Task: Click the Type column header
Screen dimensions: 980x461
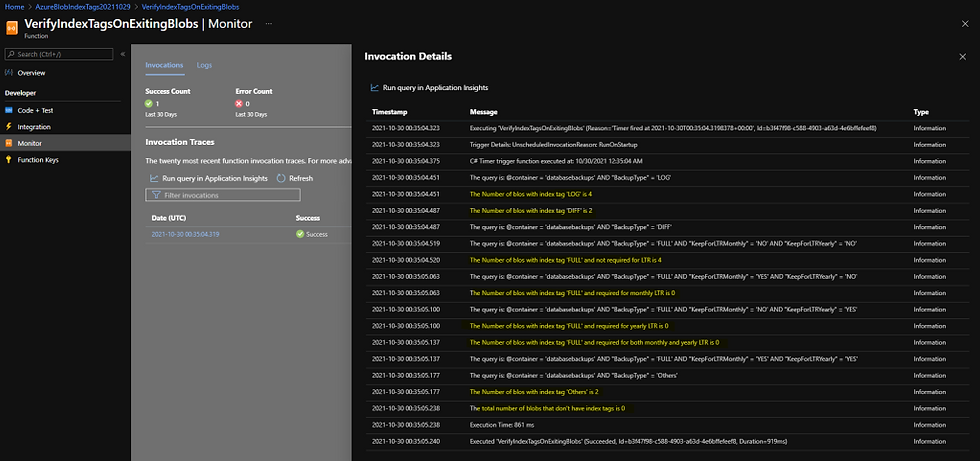Action: click(x=921, y=112)
